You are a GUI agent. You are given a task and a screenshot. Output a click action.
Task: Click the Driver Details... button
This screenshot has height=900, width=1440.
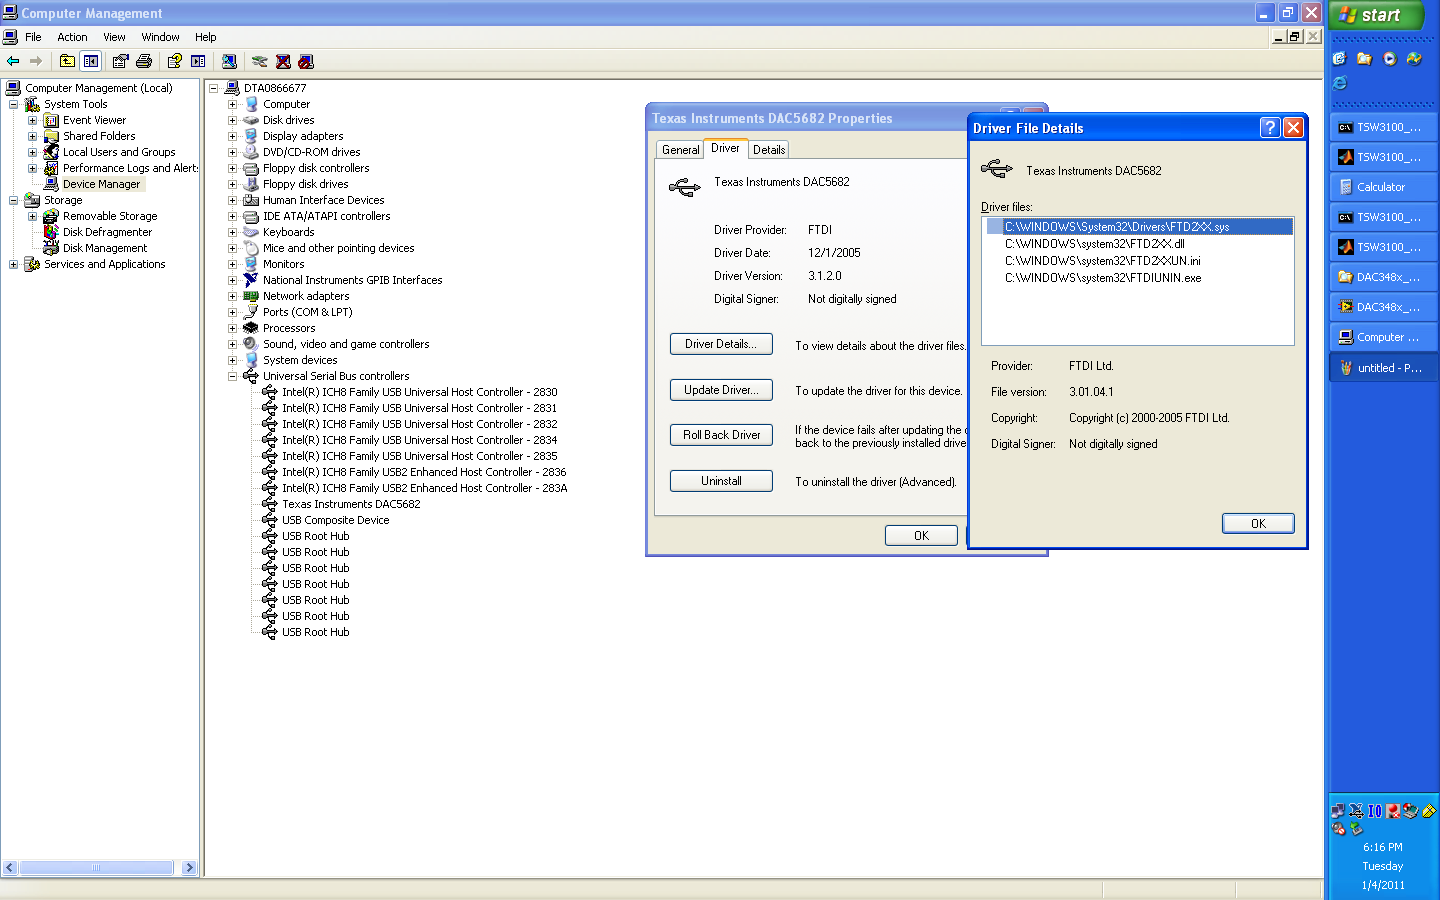tap(721, 344)
